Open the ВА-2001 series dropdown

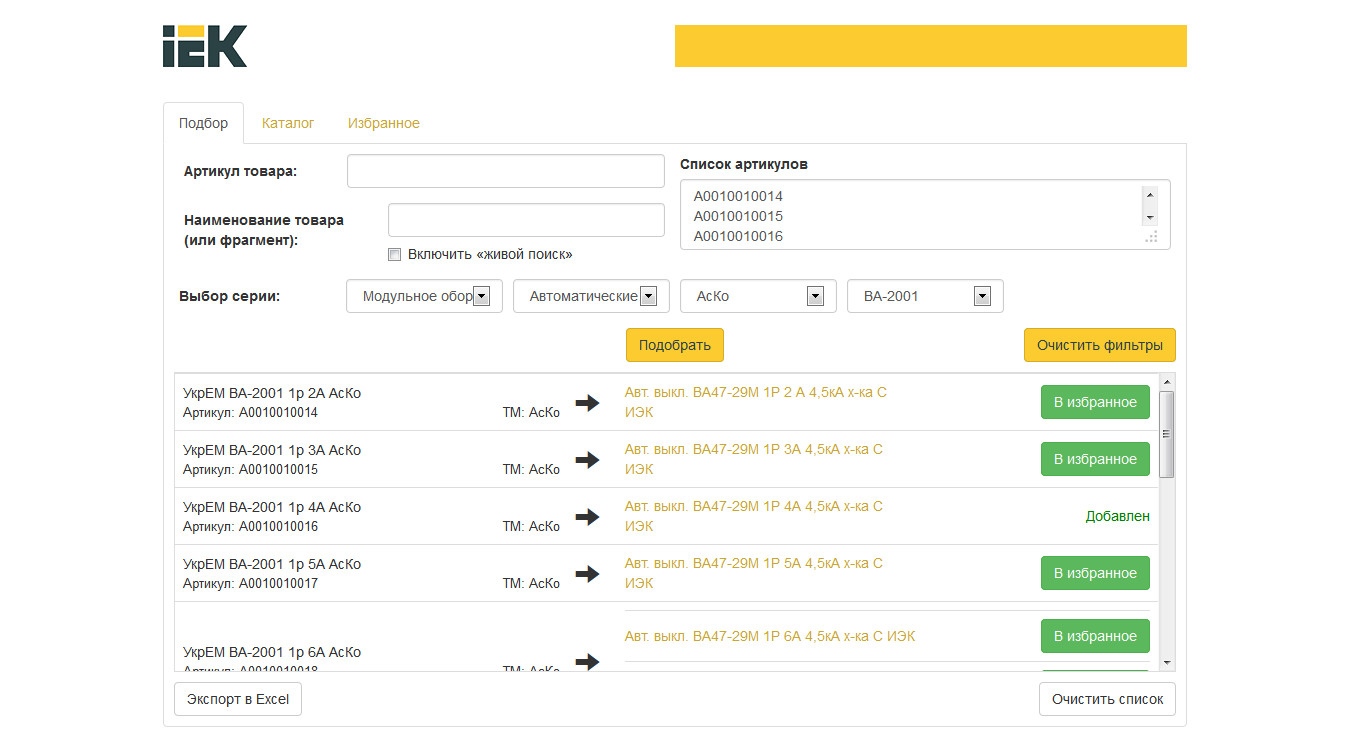[925, 296]
